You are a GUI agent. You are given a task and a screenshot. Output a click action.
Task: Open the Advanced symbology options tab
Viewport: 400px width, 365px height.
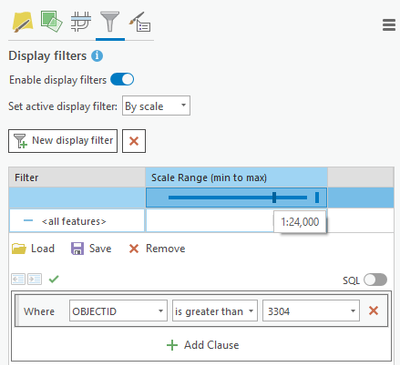[140, 22]
